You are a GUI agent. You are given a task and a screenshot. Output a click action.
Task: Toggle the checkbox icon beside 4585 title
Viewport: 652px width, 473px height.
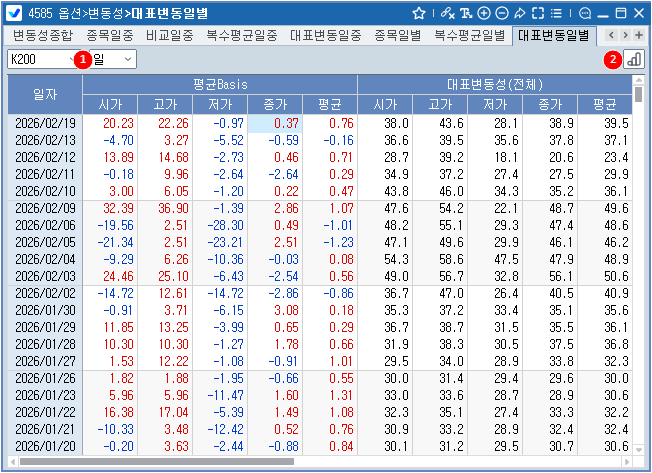pyautogui.click(x=14, y=13)
